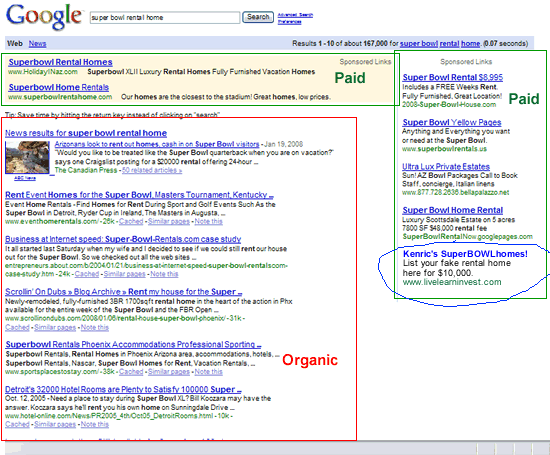Switch to the News tab
The width and height of the screenshot is (550, 455).
pyautogui.click(x=37, y=44)
